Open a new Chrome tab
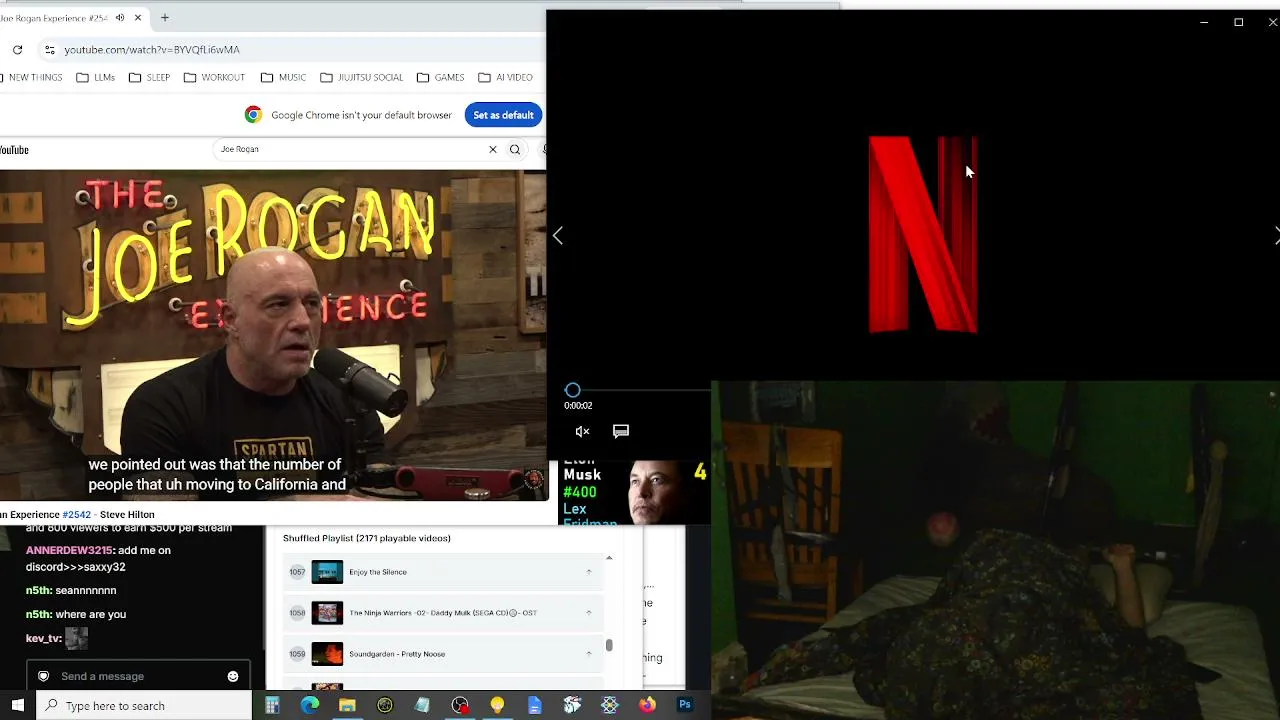This screenshot has width=1280, height=720. (165, 17)
